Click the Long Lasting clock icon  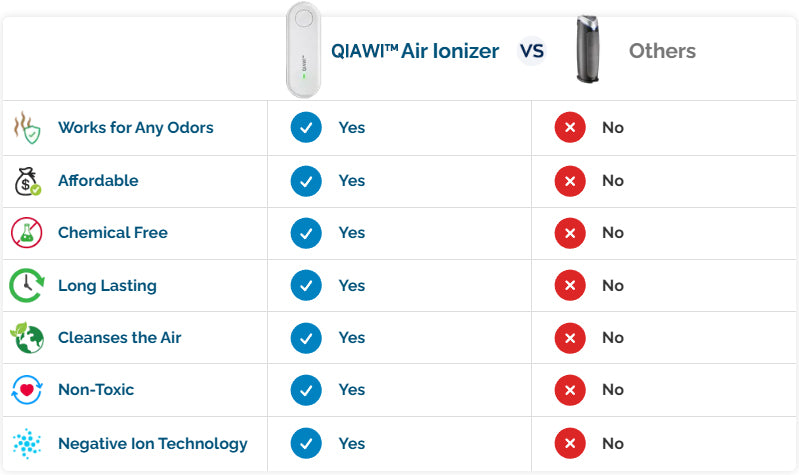click(27, 286)
